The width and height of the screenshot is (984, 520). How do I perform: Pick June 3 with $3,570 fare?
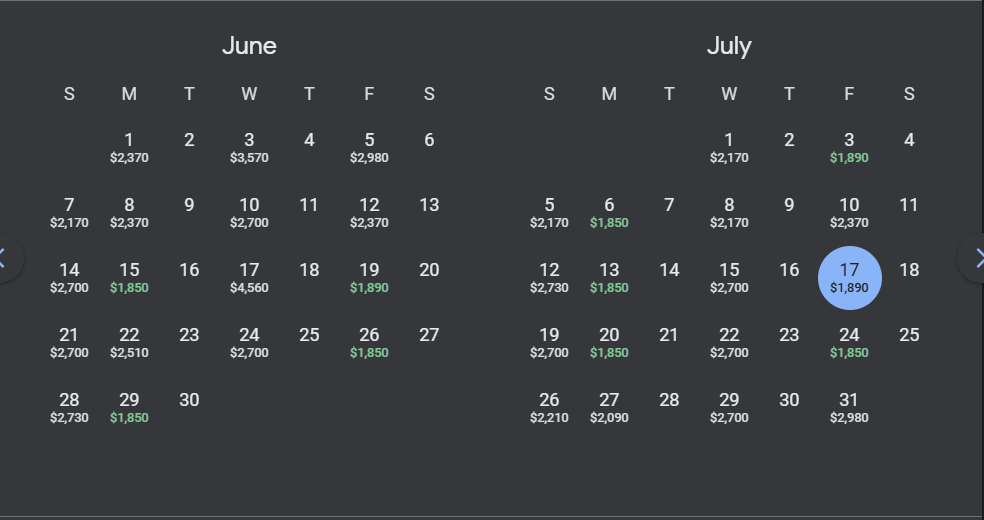249,147
